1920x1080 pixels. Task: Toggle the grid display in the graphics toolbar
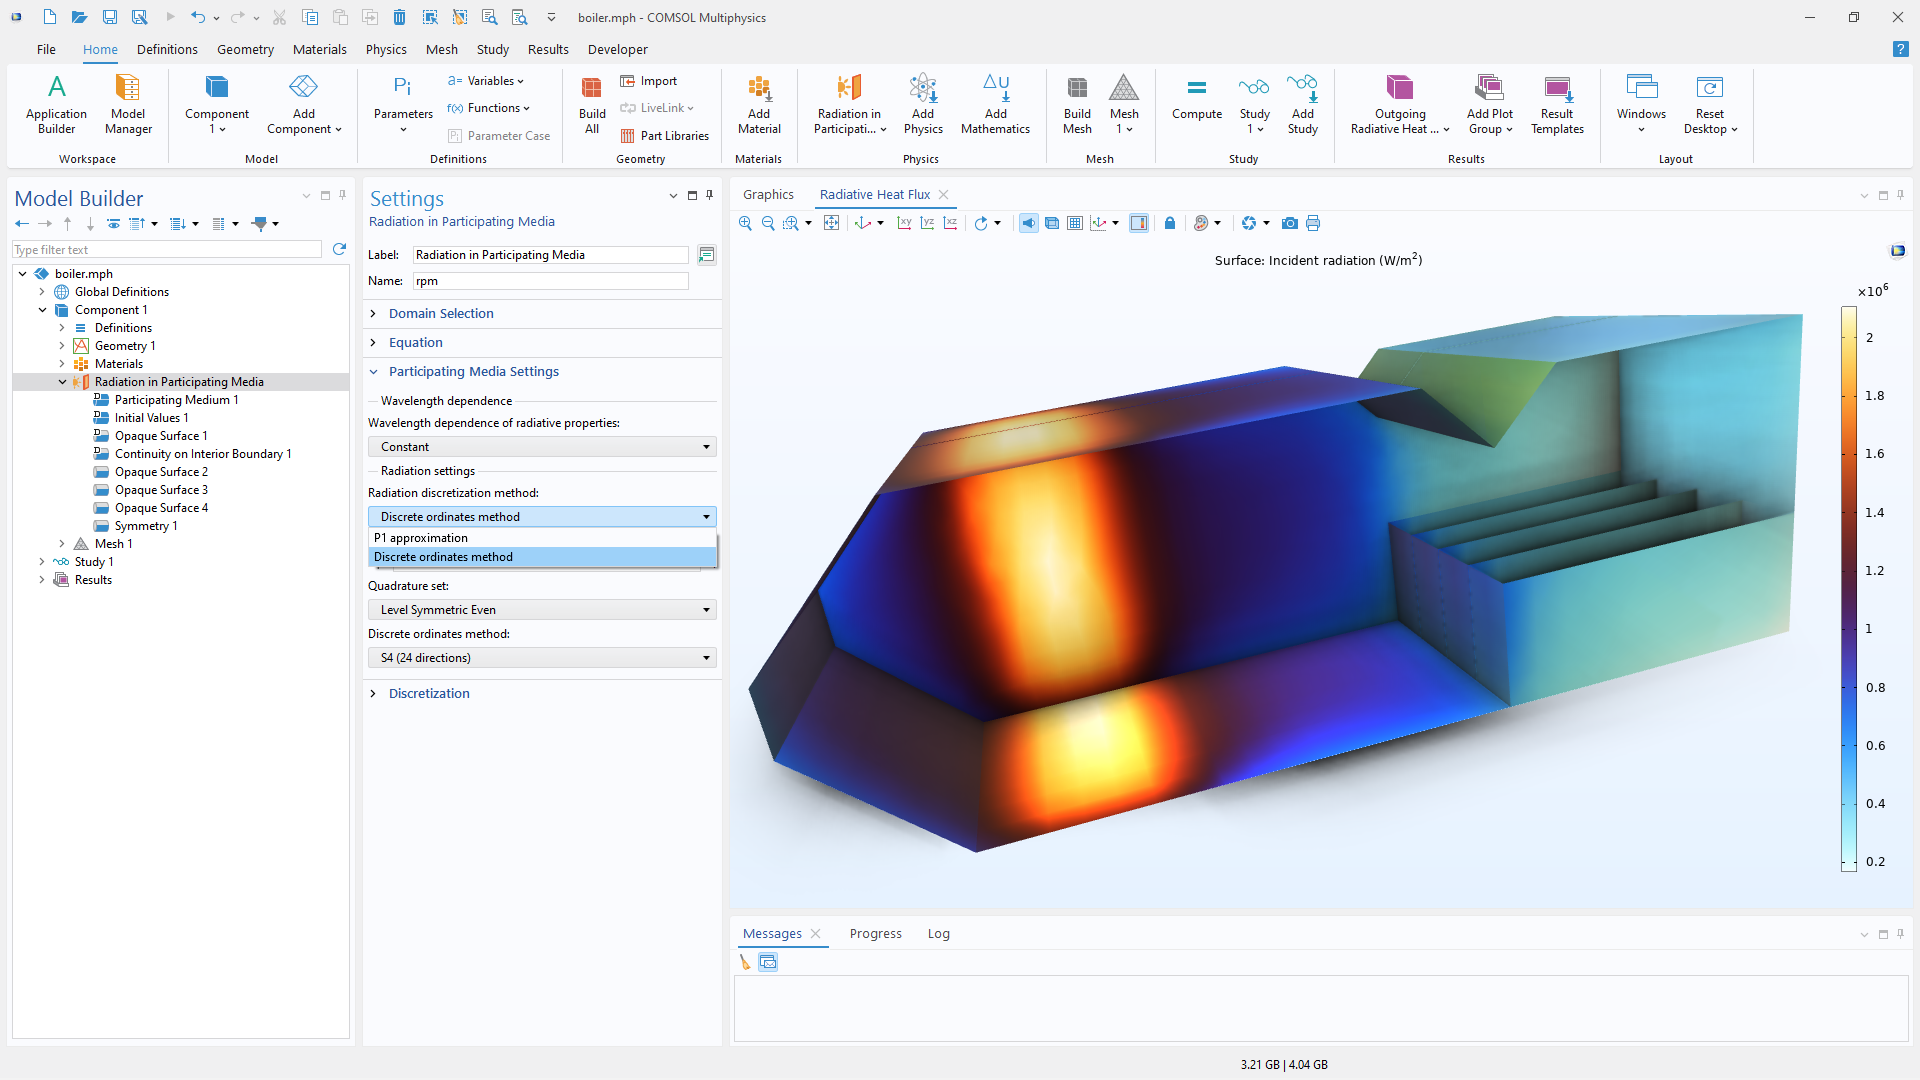click(1074, 223)
